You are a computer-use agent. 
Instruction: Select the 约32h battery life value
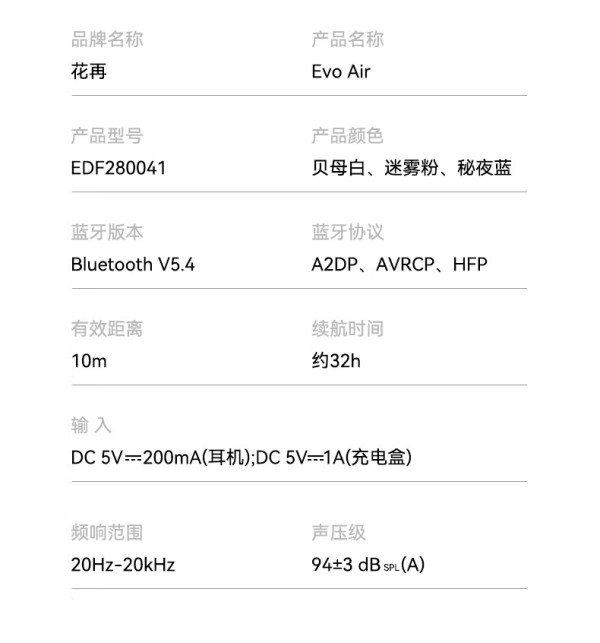[x=336, y=361]
